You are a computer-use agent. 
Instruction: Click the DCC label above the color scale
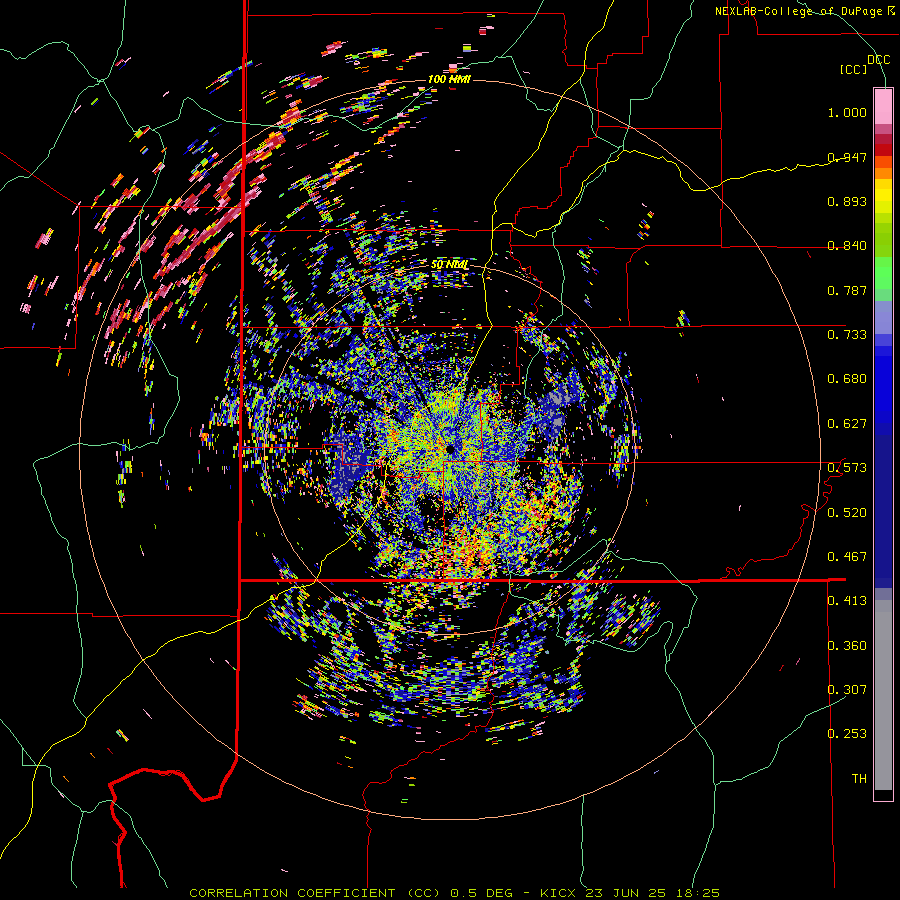tap(878, 60)
